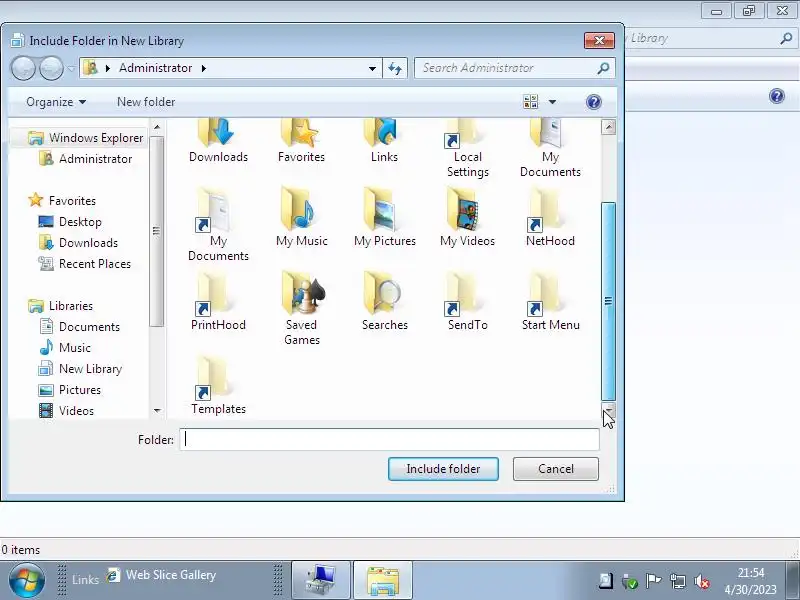Select the SendTo shortcut folder
Viewport: 800px width, 600px height.
467,301
